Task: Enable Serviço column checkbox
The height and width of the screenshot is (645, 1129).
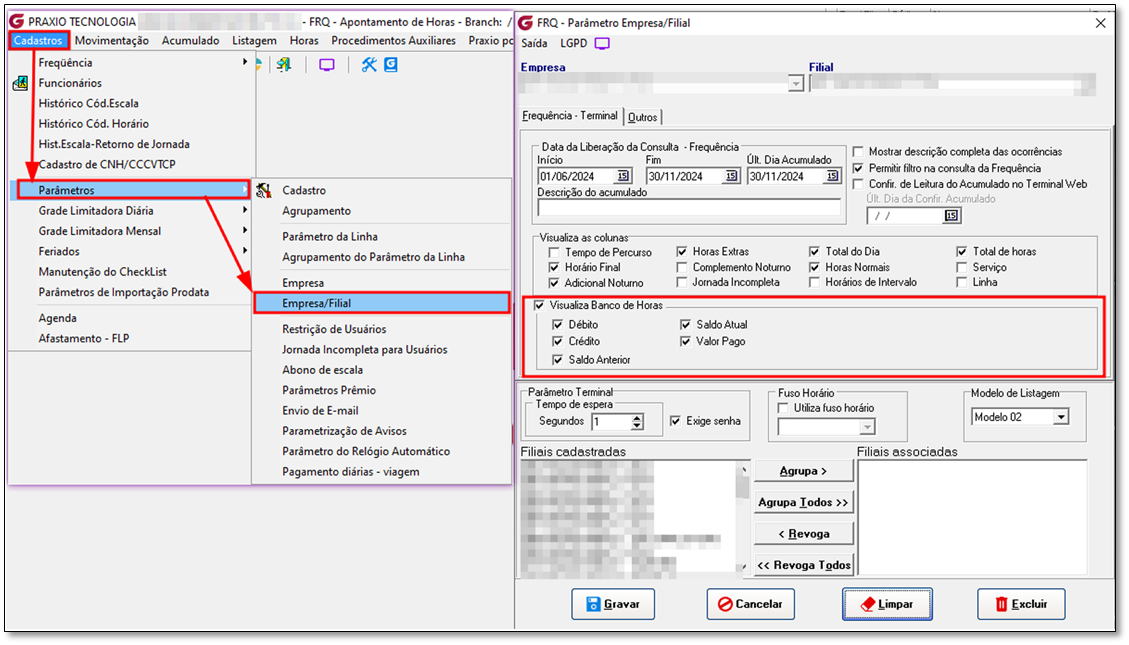Action: (x=962, y=267)
